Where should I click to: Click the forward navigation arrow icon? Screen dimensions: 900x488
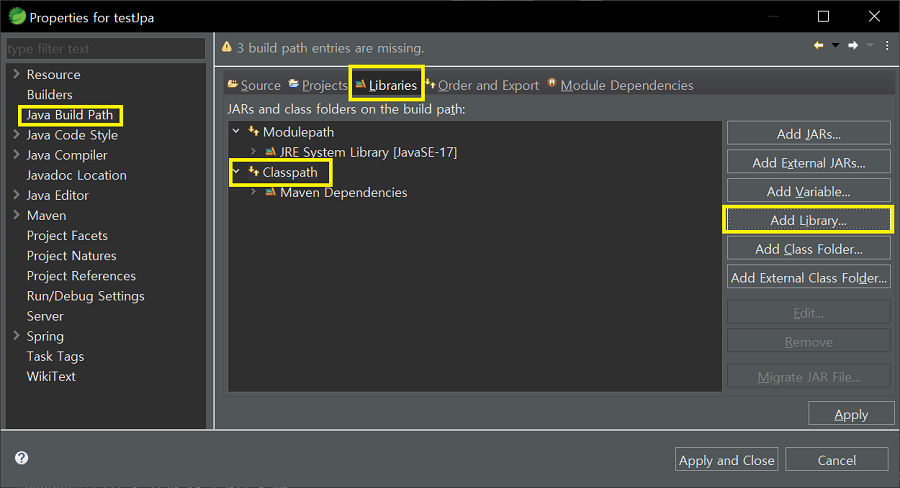852,46
